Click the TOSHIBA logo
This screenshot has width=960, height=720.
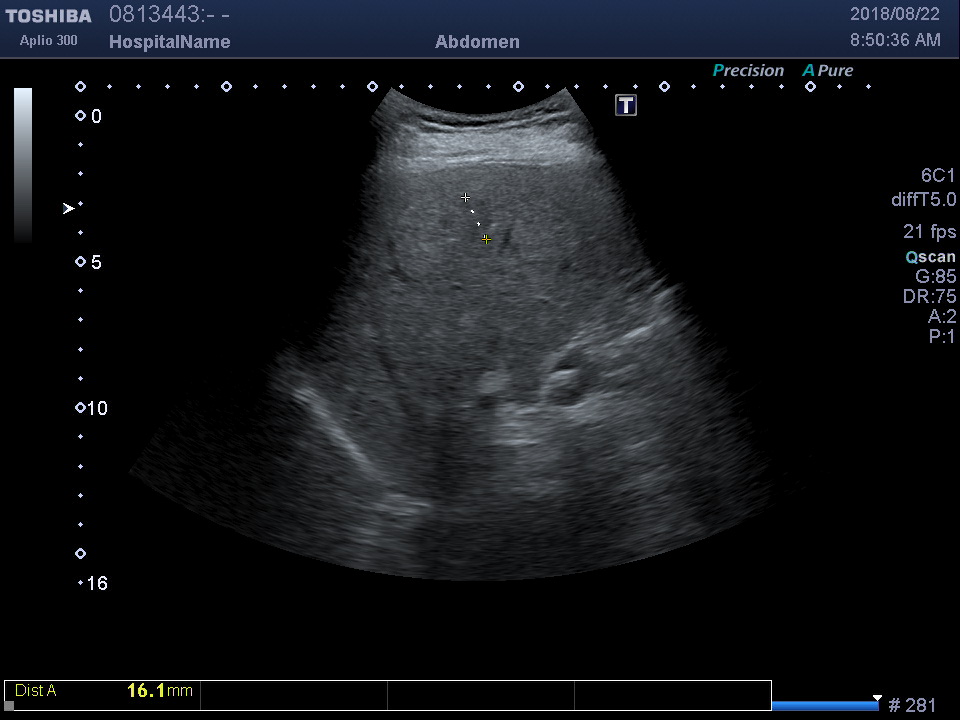(x=48, y=16)
